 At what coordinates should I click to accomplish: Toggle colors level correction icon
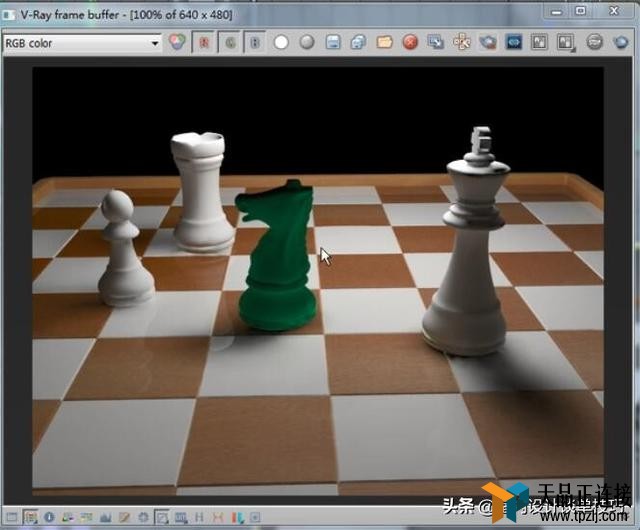68,517
